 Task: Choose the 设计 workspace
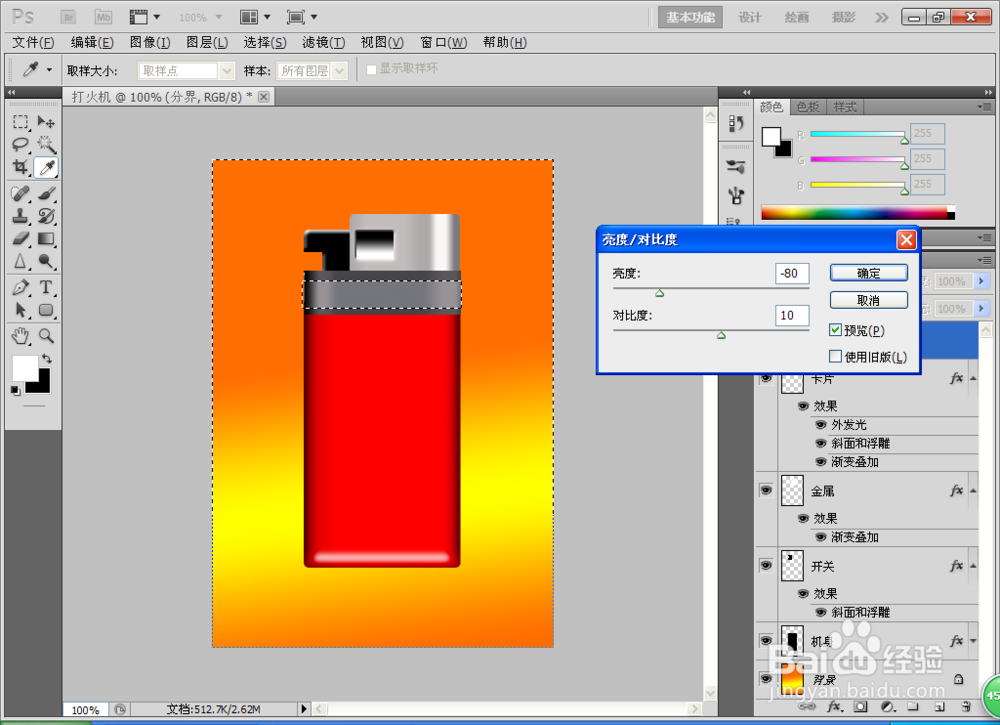coord(749,17)
